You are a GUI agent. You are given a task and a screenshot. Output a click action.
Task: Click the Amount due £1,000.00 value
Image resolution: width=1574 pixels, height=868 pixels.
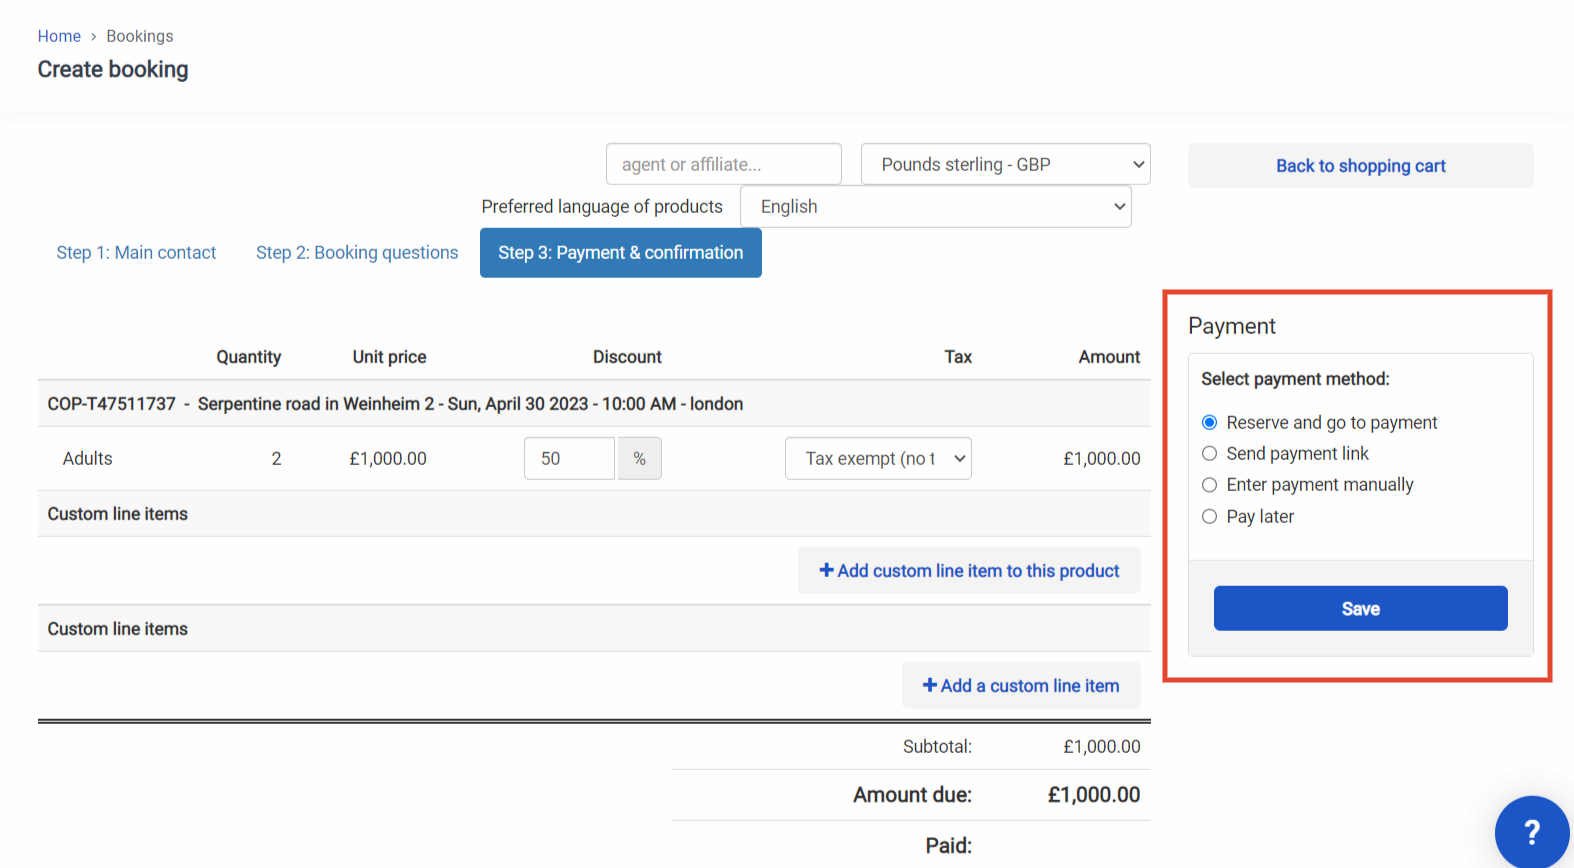(1094, 795)
